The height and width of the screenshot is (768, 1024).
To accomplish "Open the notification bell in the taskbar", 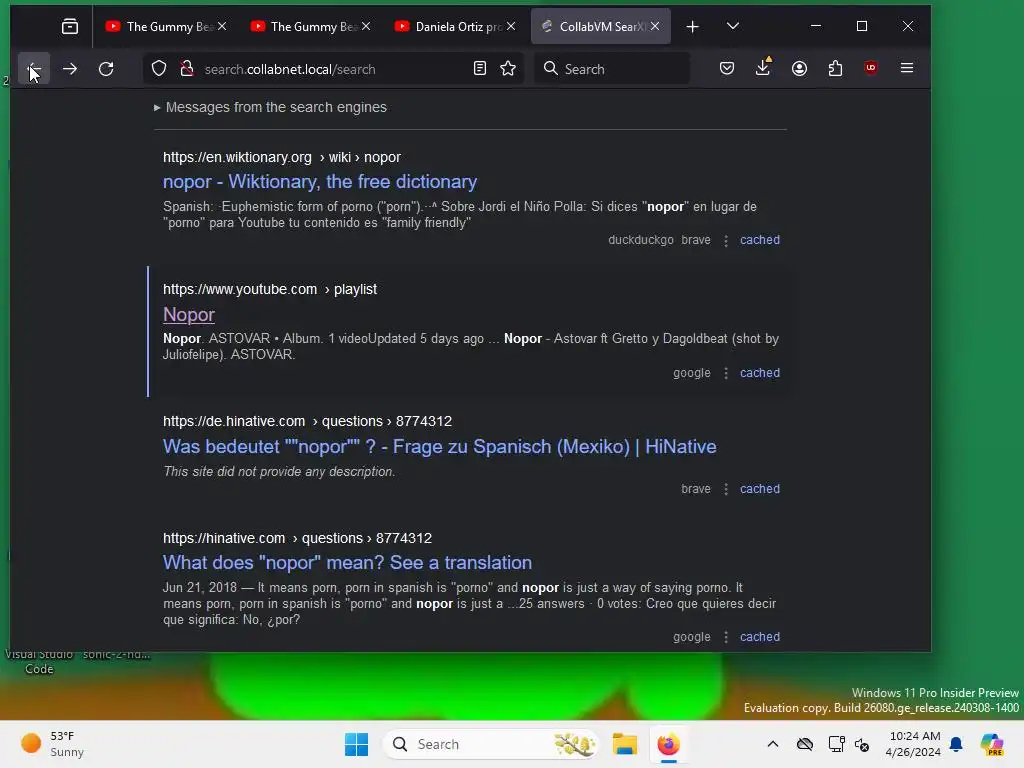I will (956, 744).
